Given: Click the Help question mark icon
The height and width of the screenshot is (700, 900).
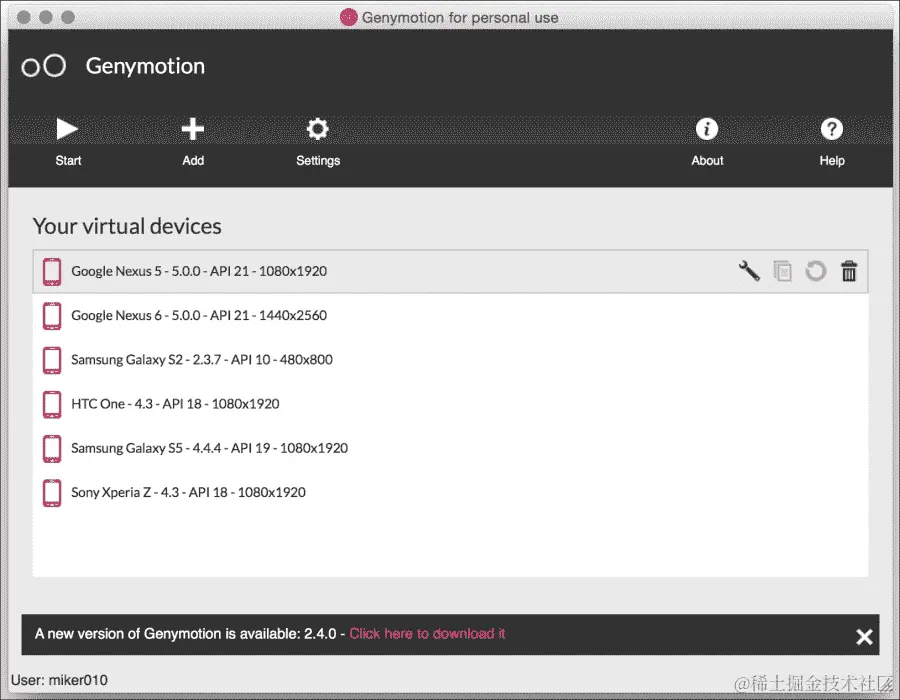Looking at the screenshot, I should tap(831, 129).
